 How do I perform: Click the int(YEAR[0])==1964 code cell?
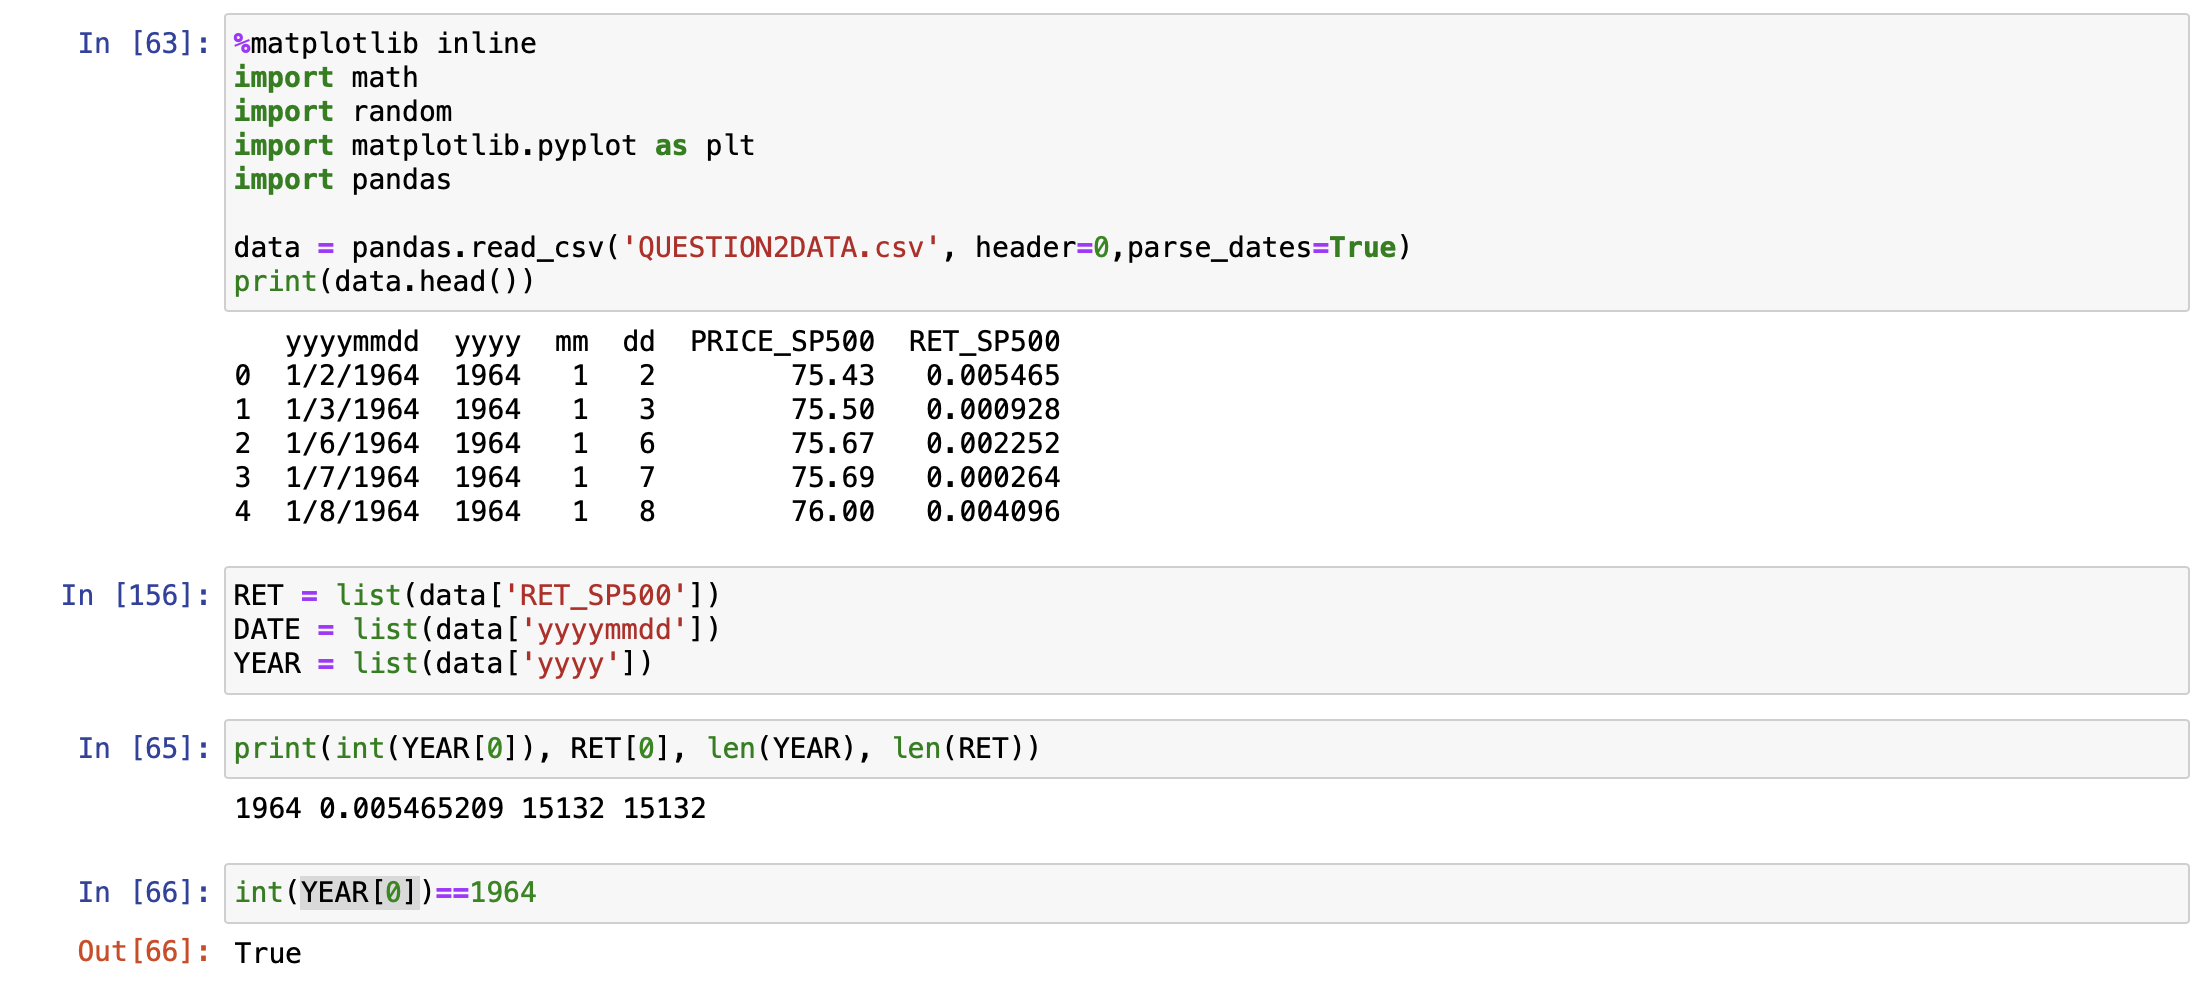coord(385,893)
